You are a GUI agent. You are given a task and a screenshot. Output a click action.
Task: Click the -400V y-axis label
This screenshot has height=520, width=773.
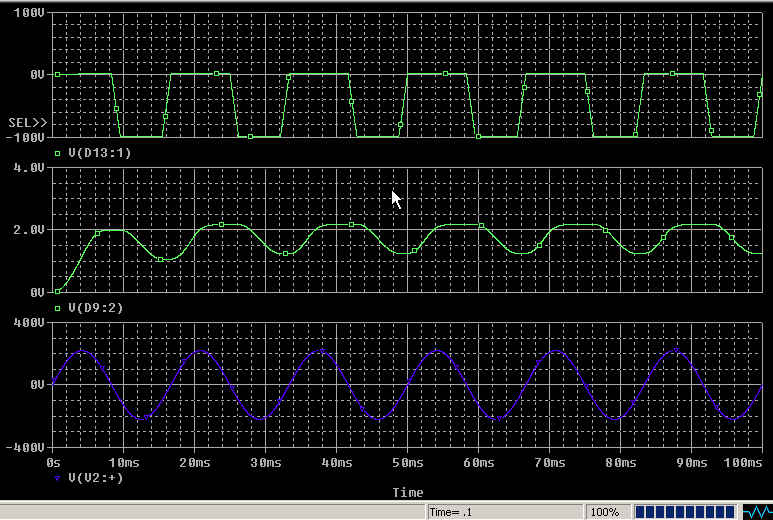(24, 447)
